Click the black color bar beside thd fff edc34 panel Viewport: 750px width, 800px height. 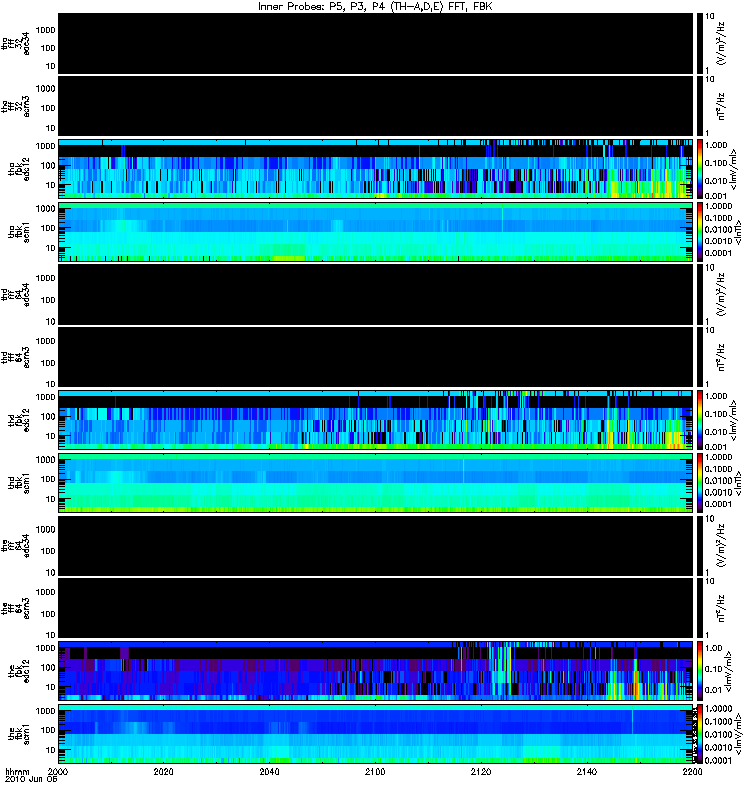click(700, 294)
